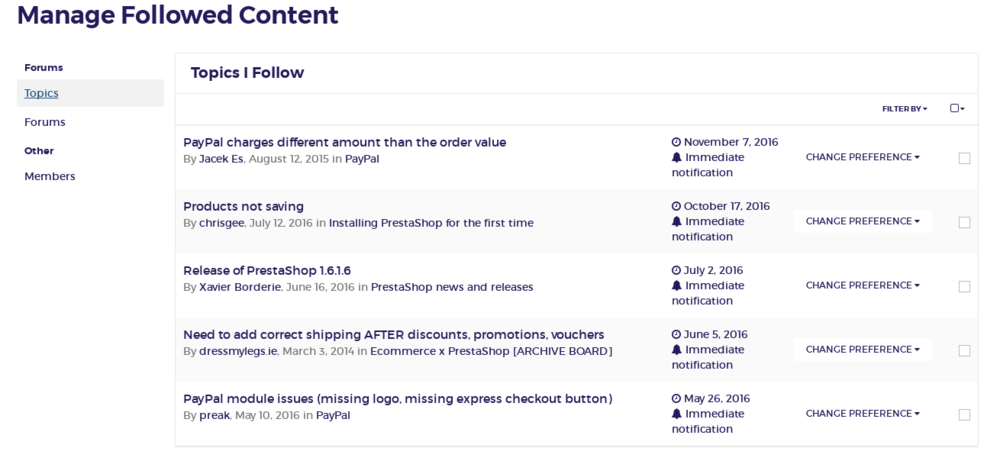The image size is (1000, 461).
Task: Click clock icon beside November 7, 2016
Action: (676, 142)
